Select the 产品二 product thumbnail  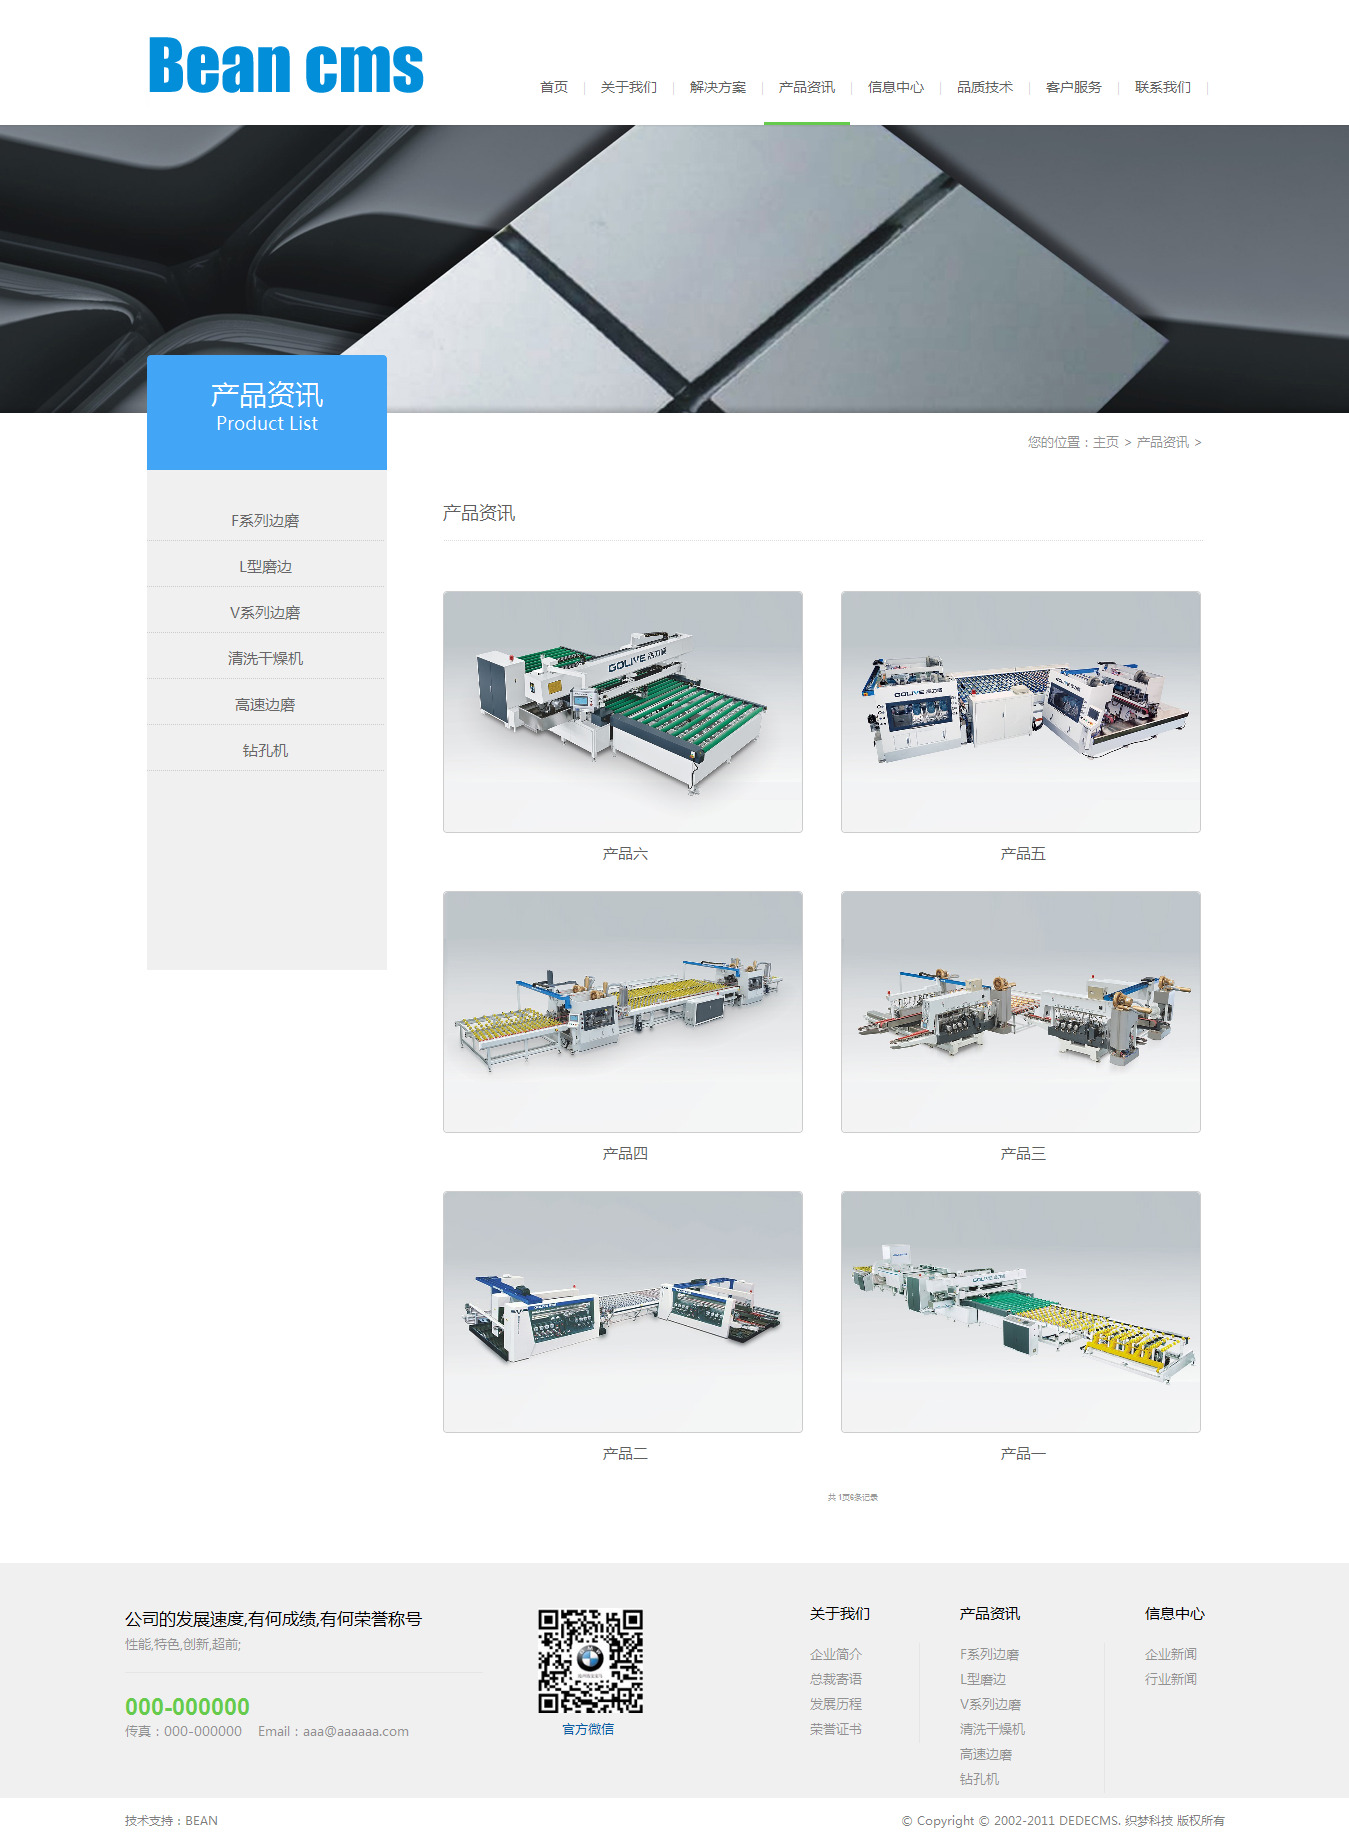(x=622, y=1312)
